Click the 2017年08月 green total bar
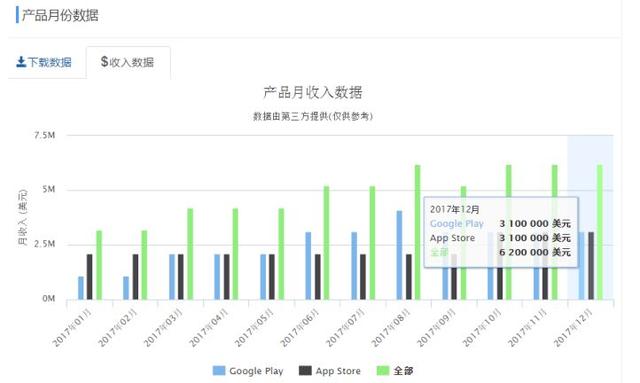640x383 pixels. click(418, 232)
